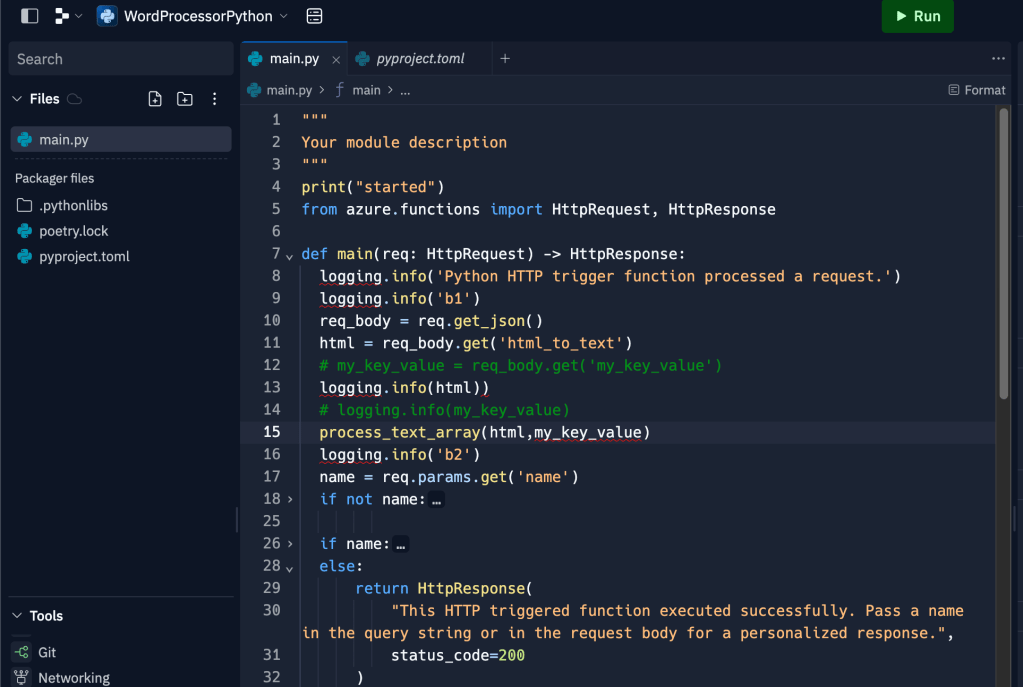Click logging.info('b2') on line 16
The width and height of the screenshot is (1023, 687).
pos(399,455)
